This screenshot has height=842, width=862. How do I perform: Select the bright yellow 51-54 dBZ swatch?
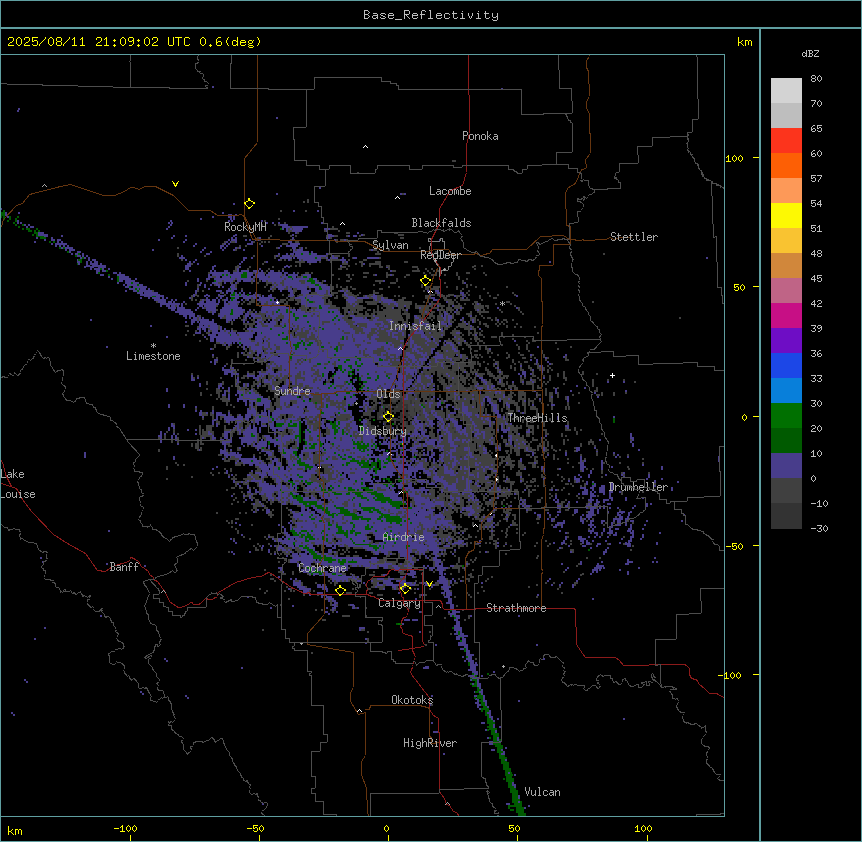[x=786, y=215]
